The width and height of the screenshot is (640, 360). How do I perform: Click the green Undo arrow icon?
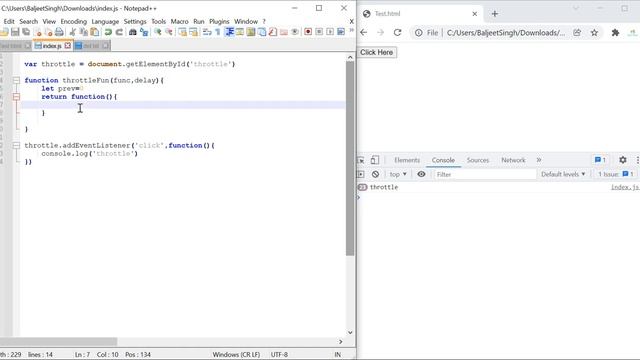pyautogui.click(x=108, y=32)
